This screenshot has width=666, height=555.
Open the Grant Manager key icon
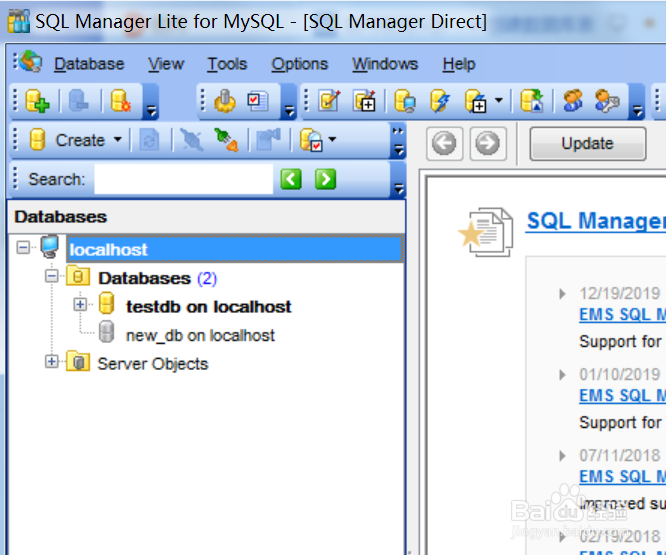607,101
